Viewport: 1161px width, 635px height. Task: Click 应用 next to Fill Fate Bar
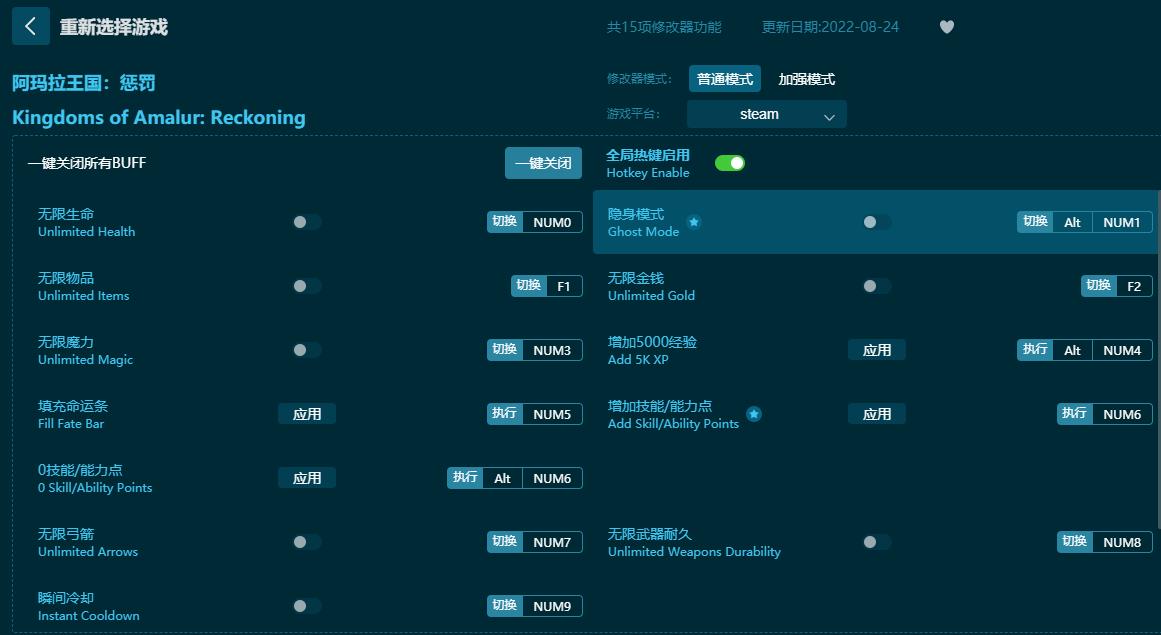coord(307,413)
